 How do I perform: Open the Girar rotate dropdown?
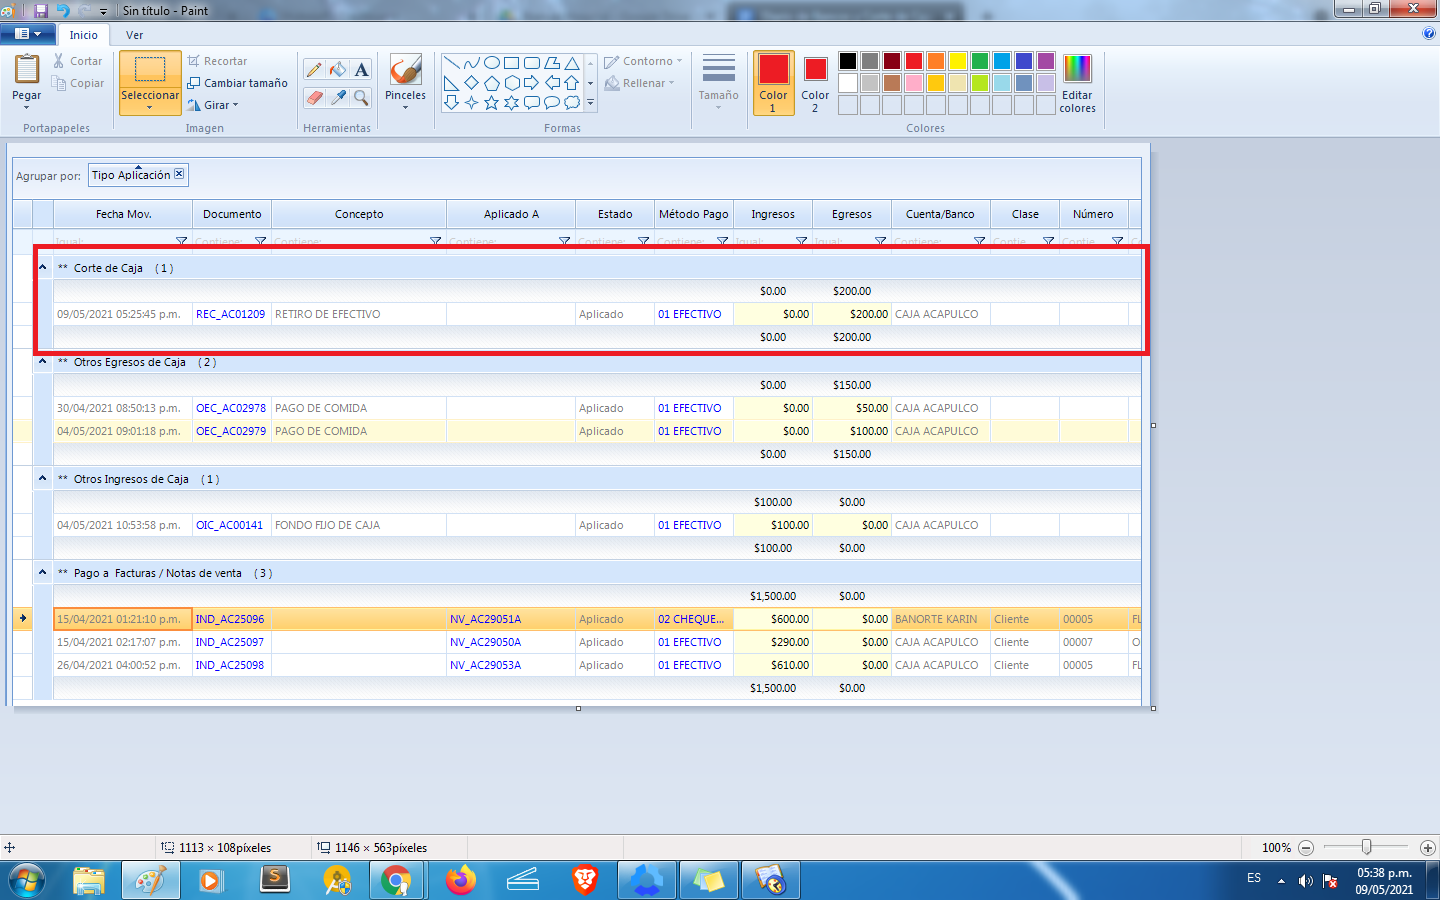[x=235, y=105]
